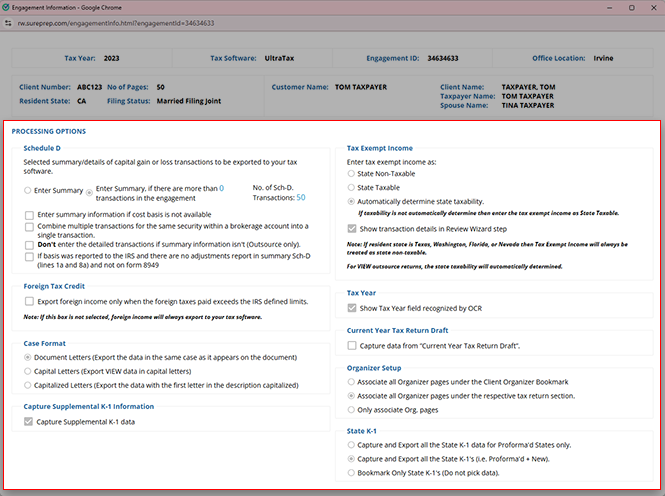665x496 pixels.
Task: Minimize the Engagement Information window
Action: click(x=609, y=8)
